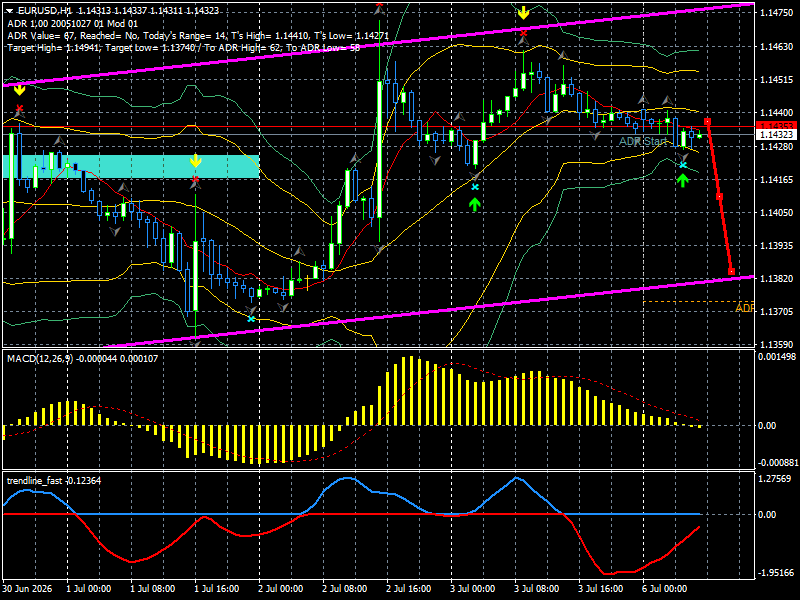The height and width of the screenshot is (600, 800).
Task: Select the EURUSD,H1 chart title text
Action: pos(44,11)
